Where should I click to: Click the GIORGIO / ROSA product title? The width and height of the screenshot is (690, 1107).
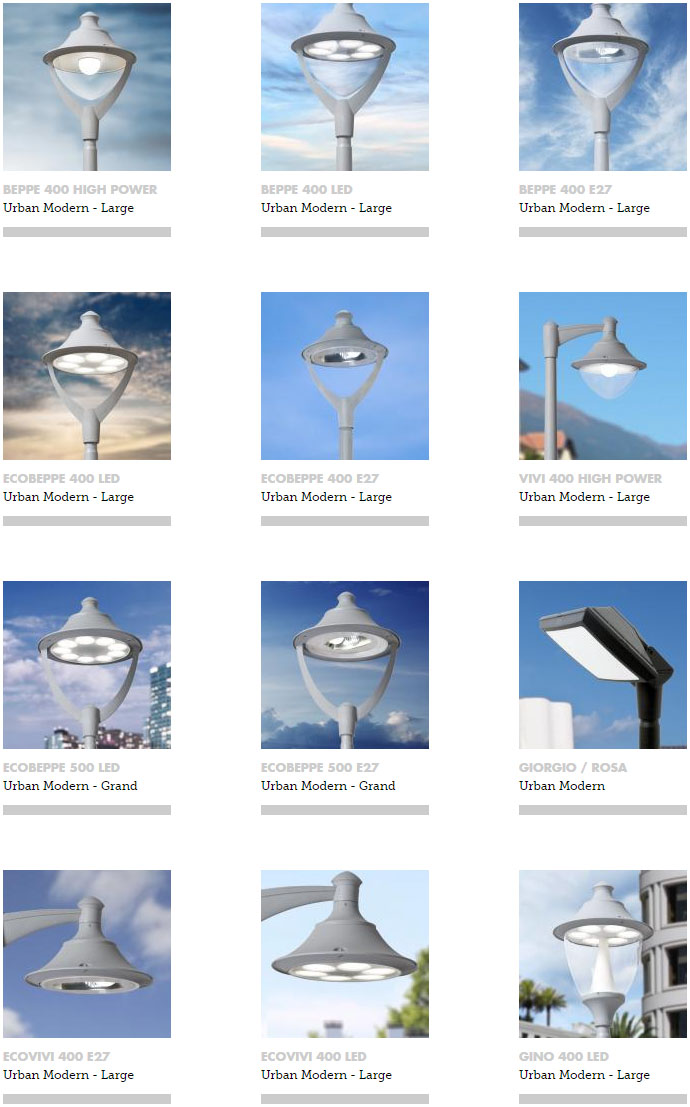pos(573,767)
